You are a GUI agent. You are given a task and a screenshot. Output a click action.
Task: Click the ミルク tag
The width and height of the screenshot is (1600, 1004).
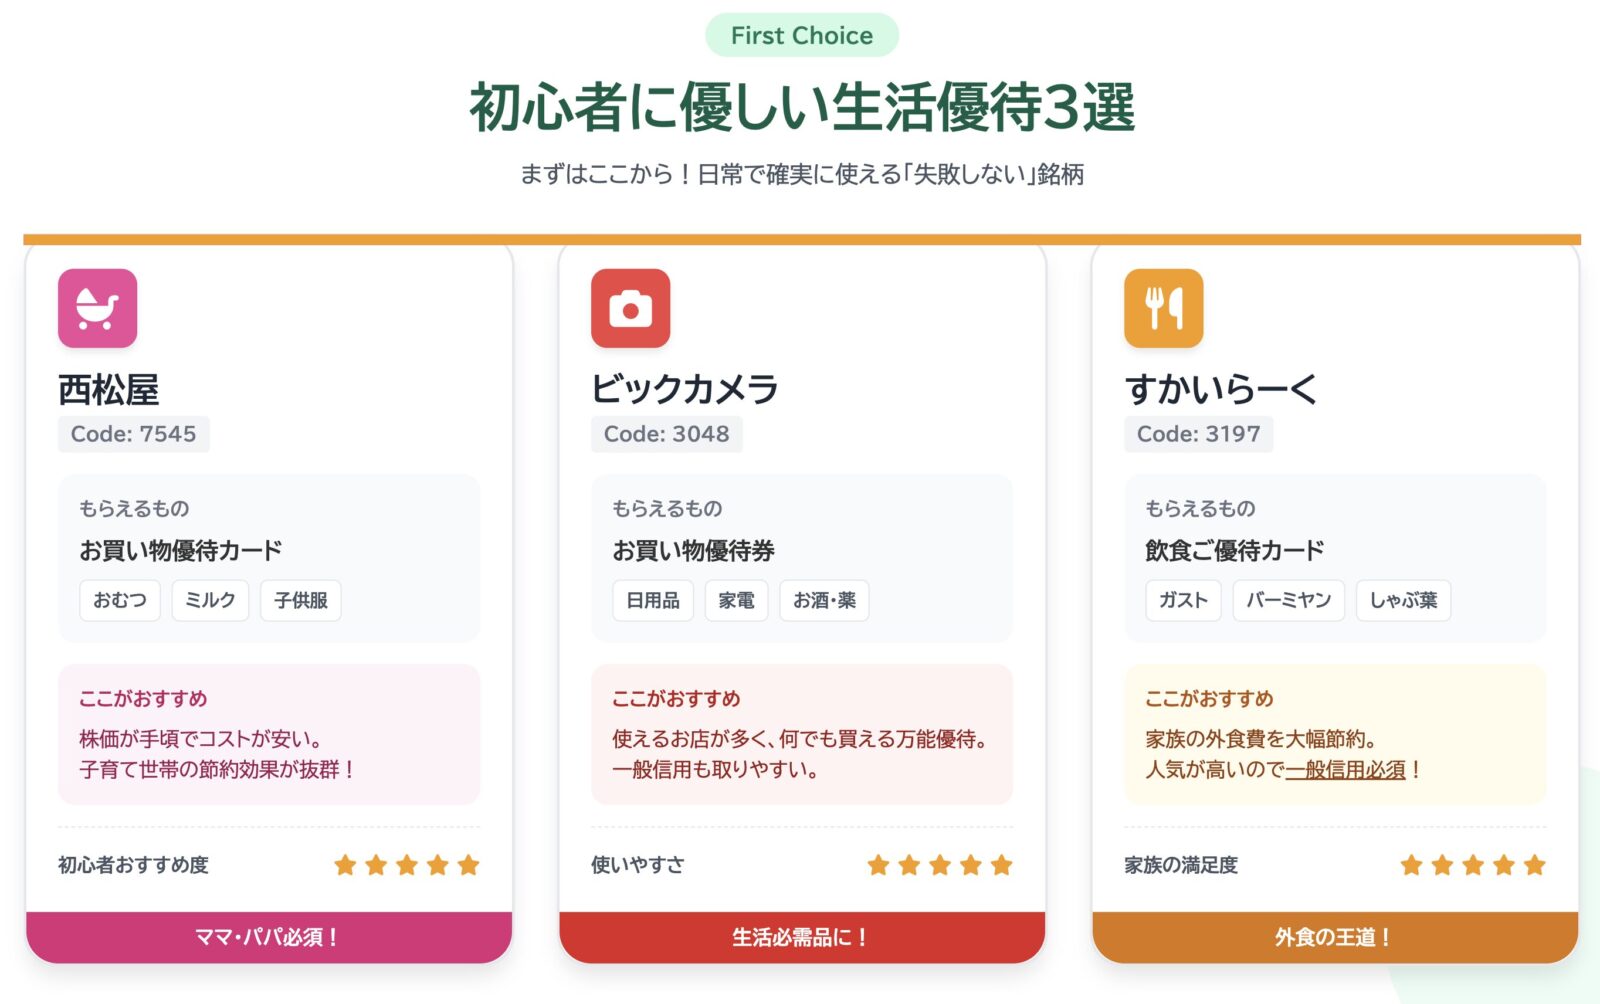pos(210,600)
